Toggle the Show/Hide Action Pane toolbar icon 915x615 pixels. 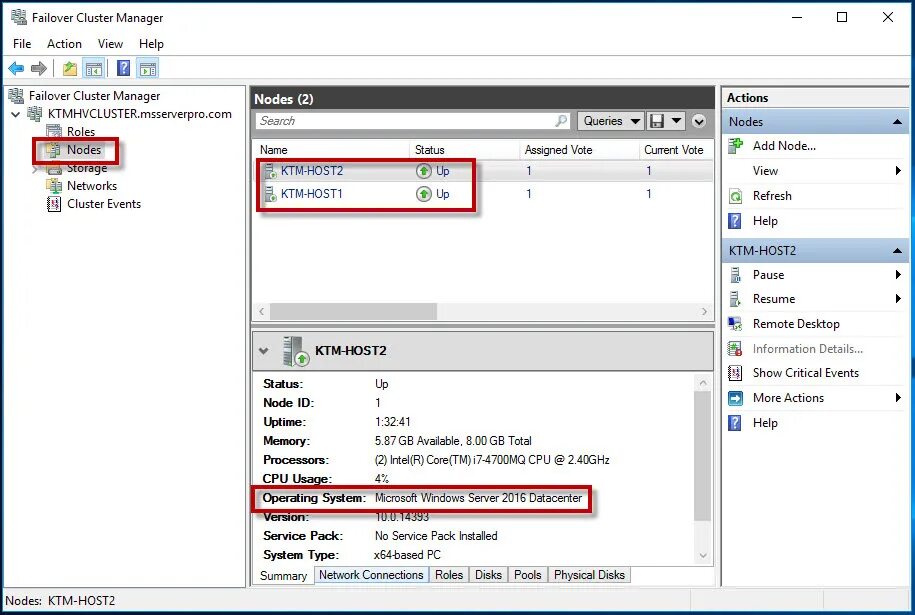tap(148, 69)
